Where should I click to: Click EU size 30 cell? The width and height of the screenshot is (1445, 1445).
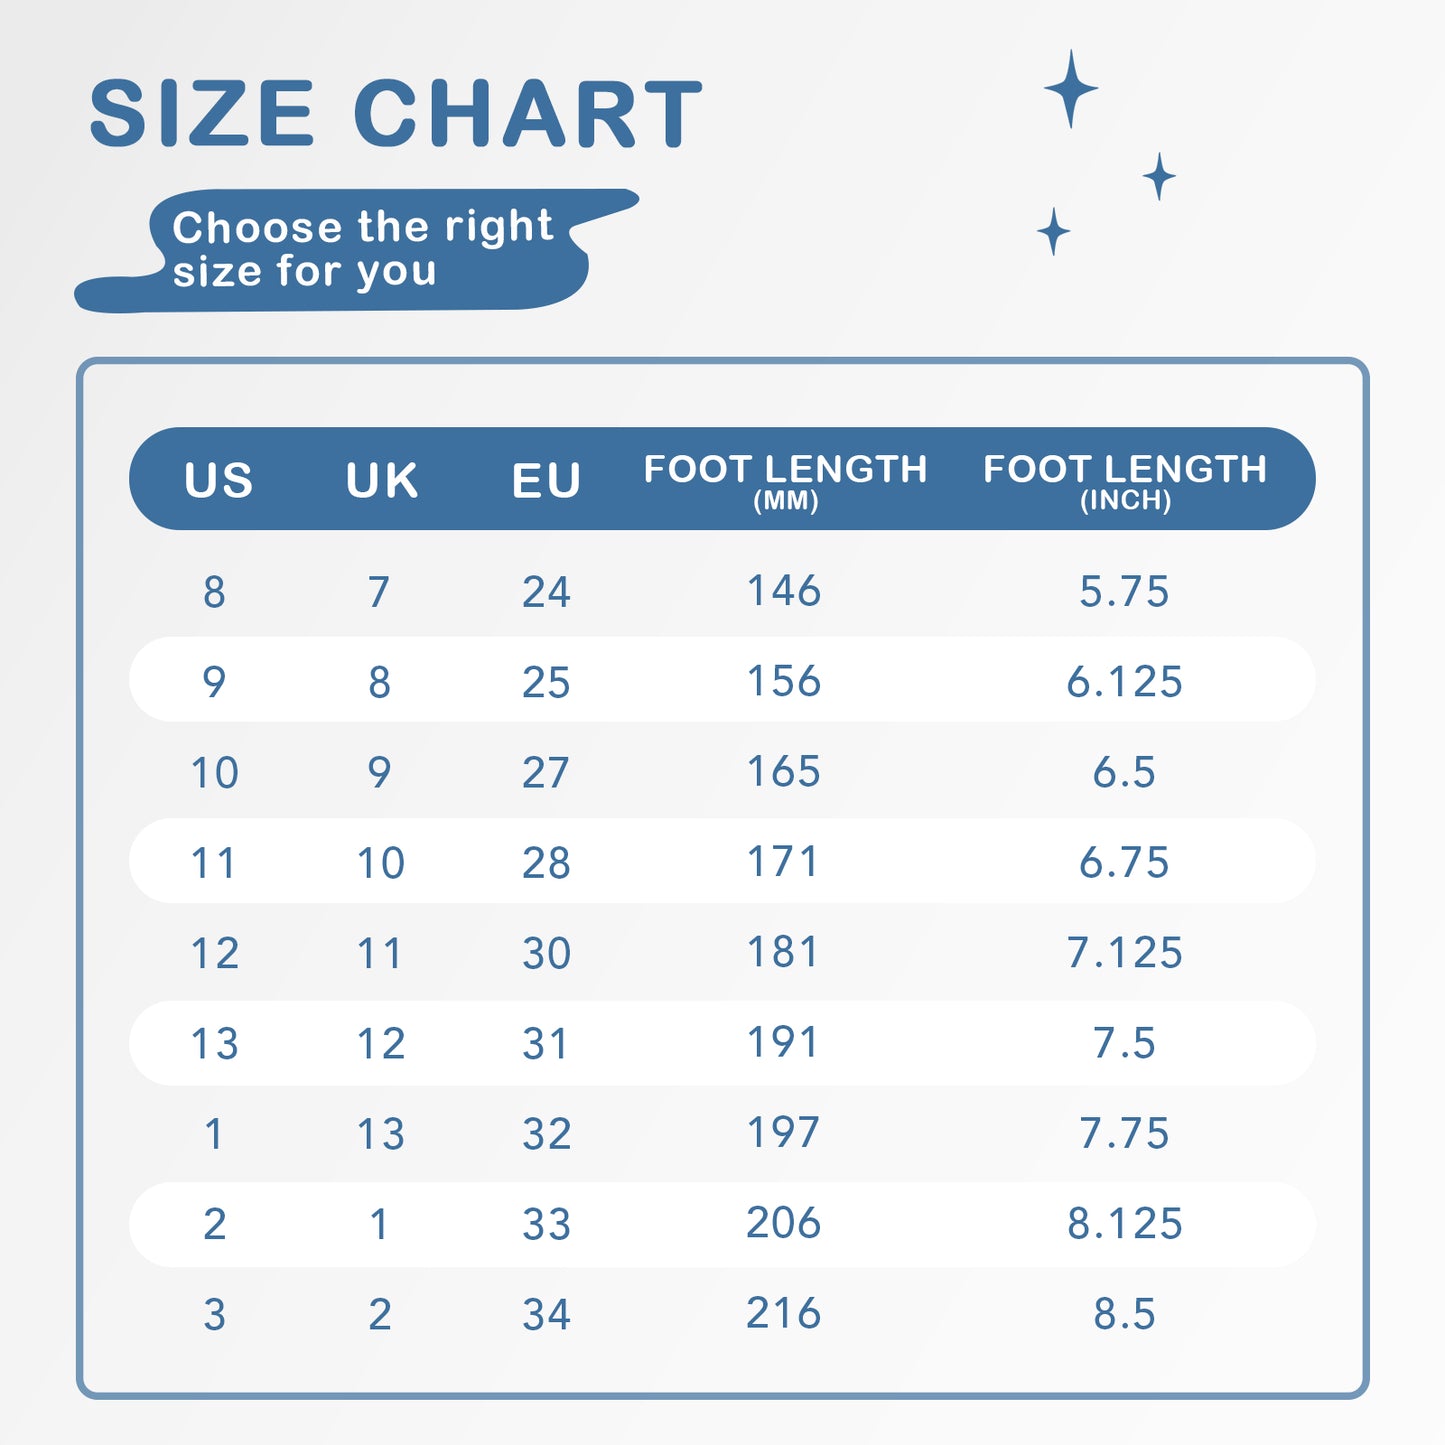pyautogui.click(x=546, y=953)
